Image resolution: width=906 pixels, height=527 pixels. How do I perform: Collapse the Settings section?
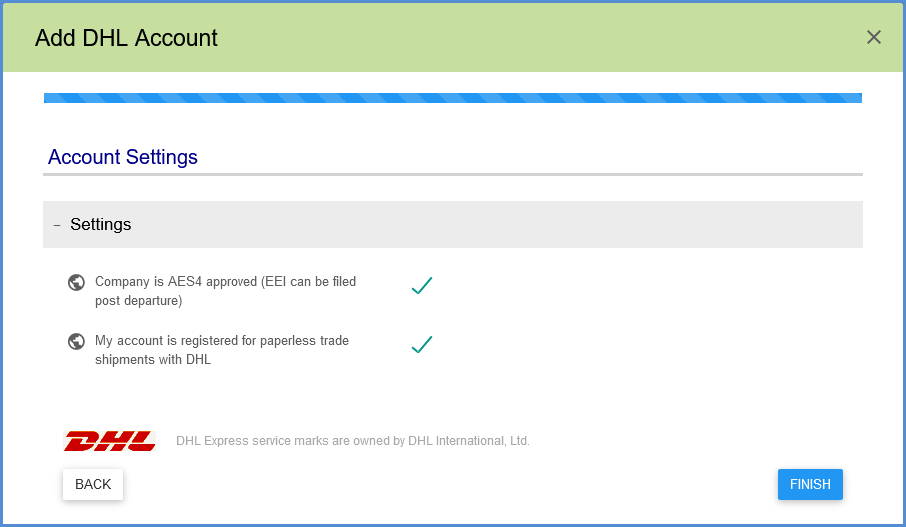(x=57, y=225)
